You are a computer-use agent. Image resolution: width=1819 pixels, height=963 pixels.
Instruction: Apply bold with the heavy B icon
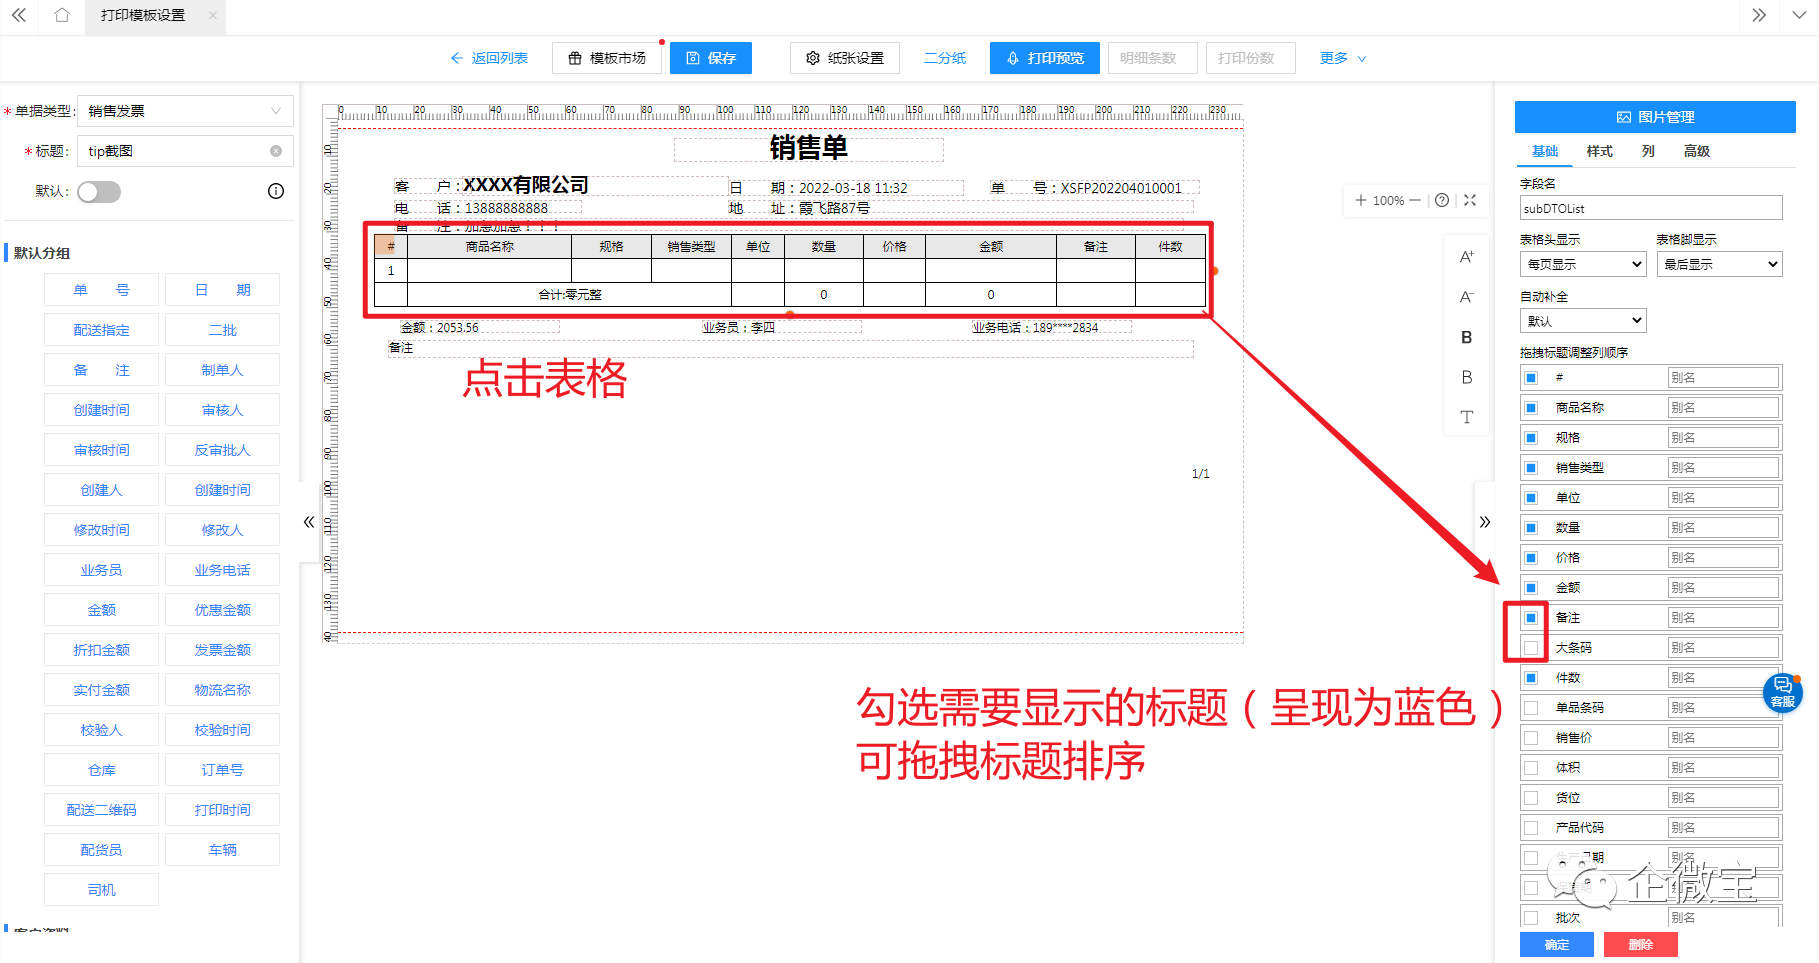coord(1466,337)
